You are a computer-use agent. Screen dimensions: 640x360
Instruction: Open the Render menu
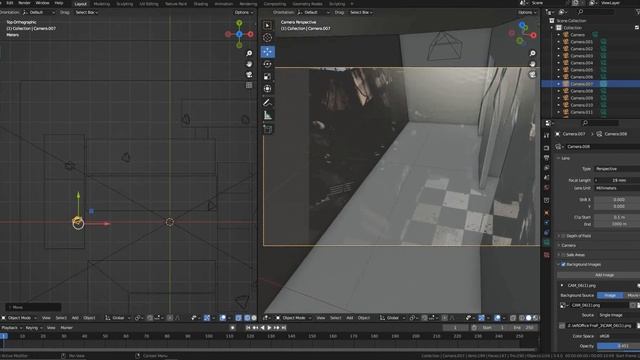(24, 3)
